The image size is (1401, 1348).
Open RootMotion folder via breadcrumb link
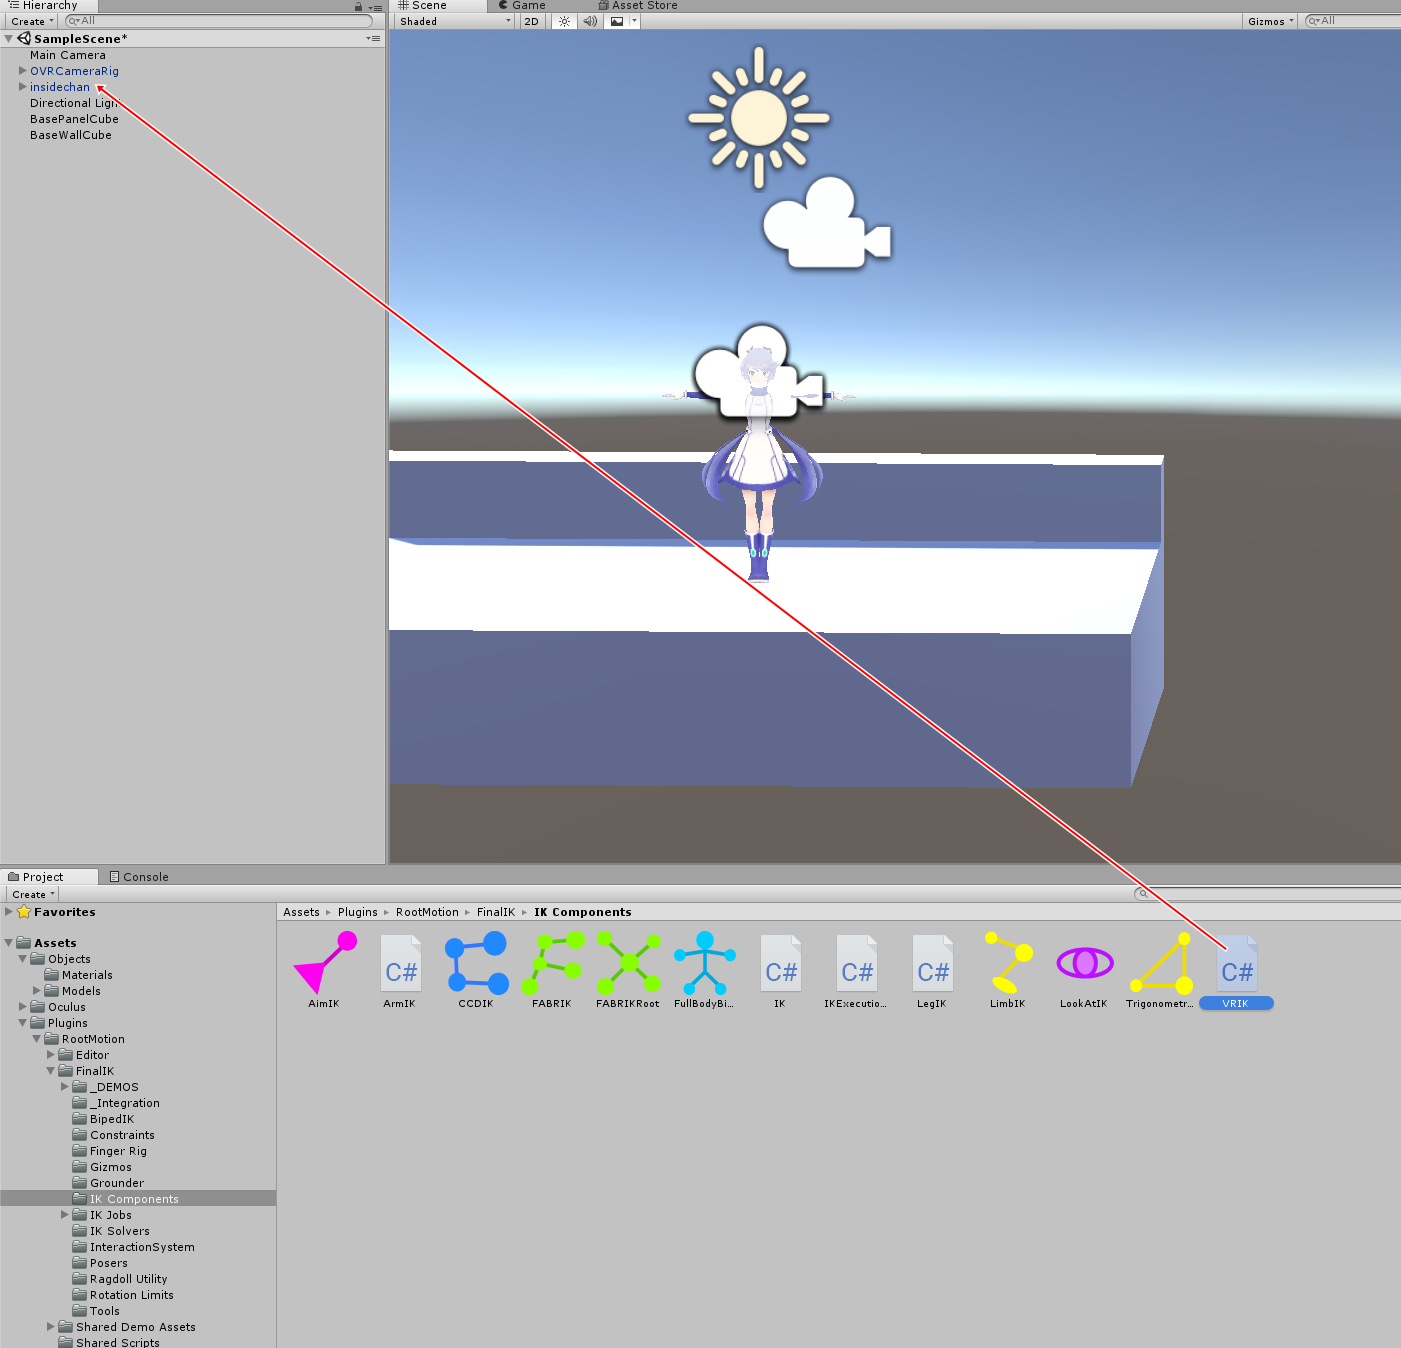point(426,911)
